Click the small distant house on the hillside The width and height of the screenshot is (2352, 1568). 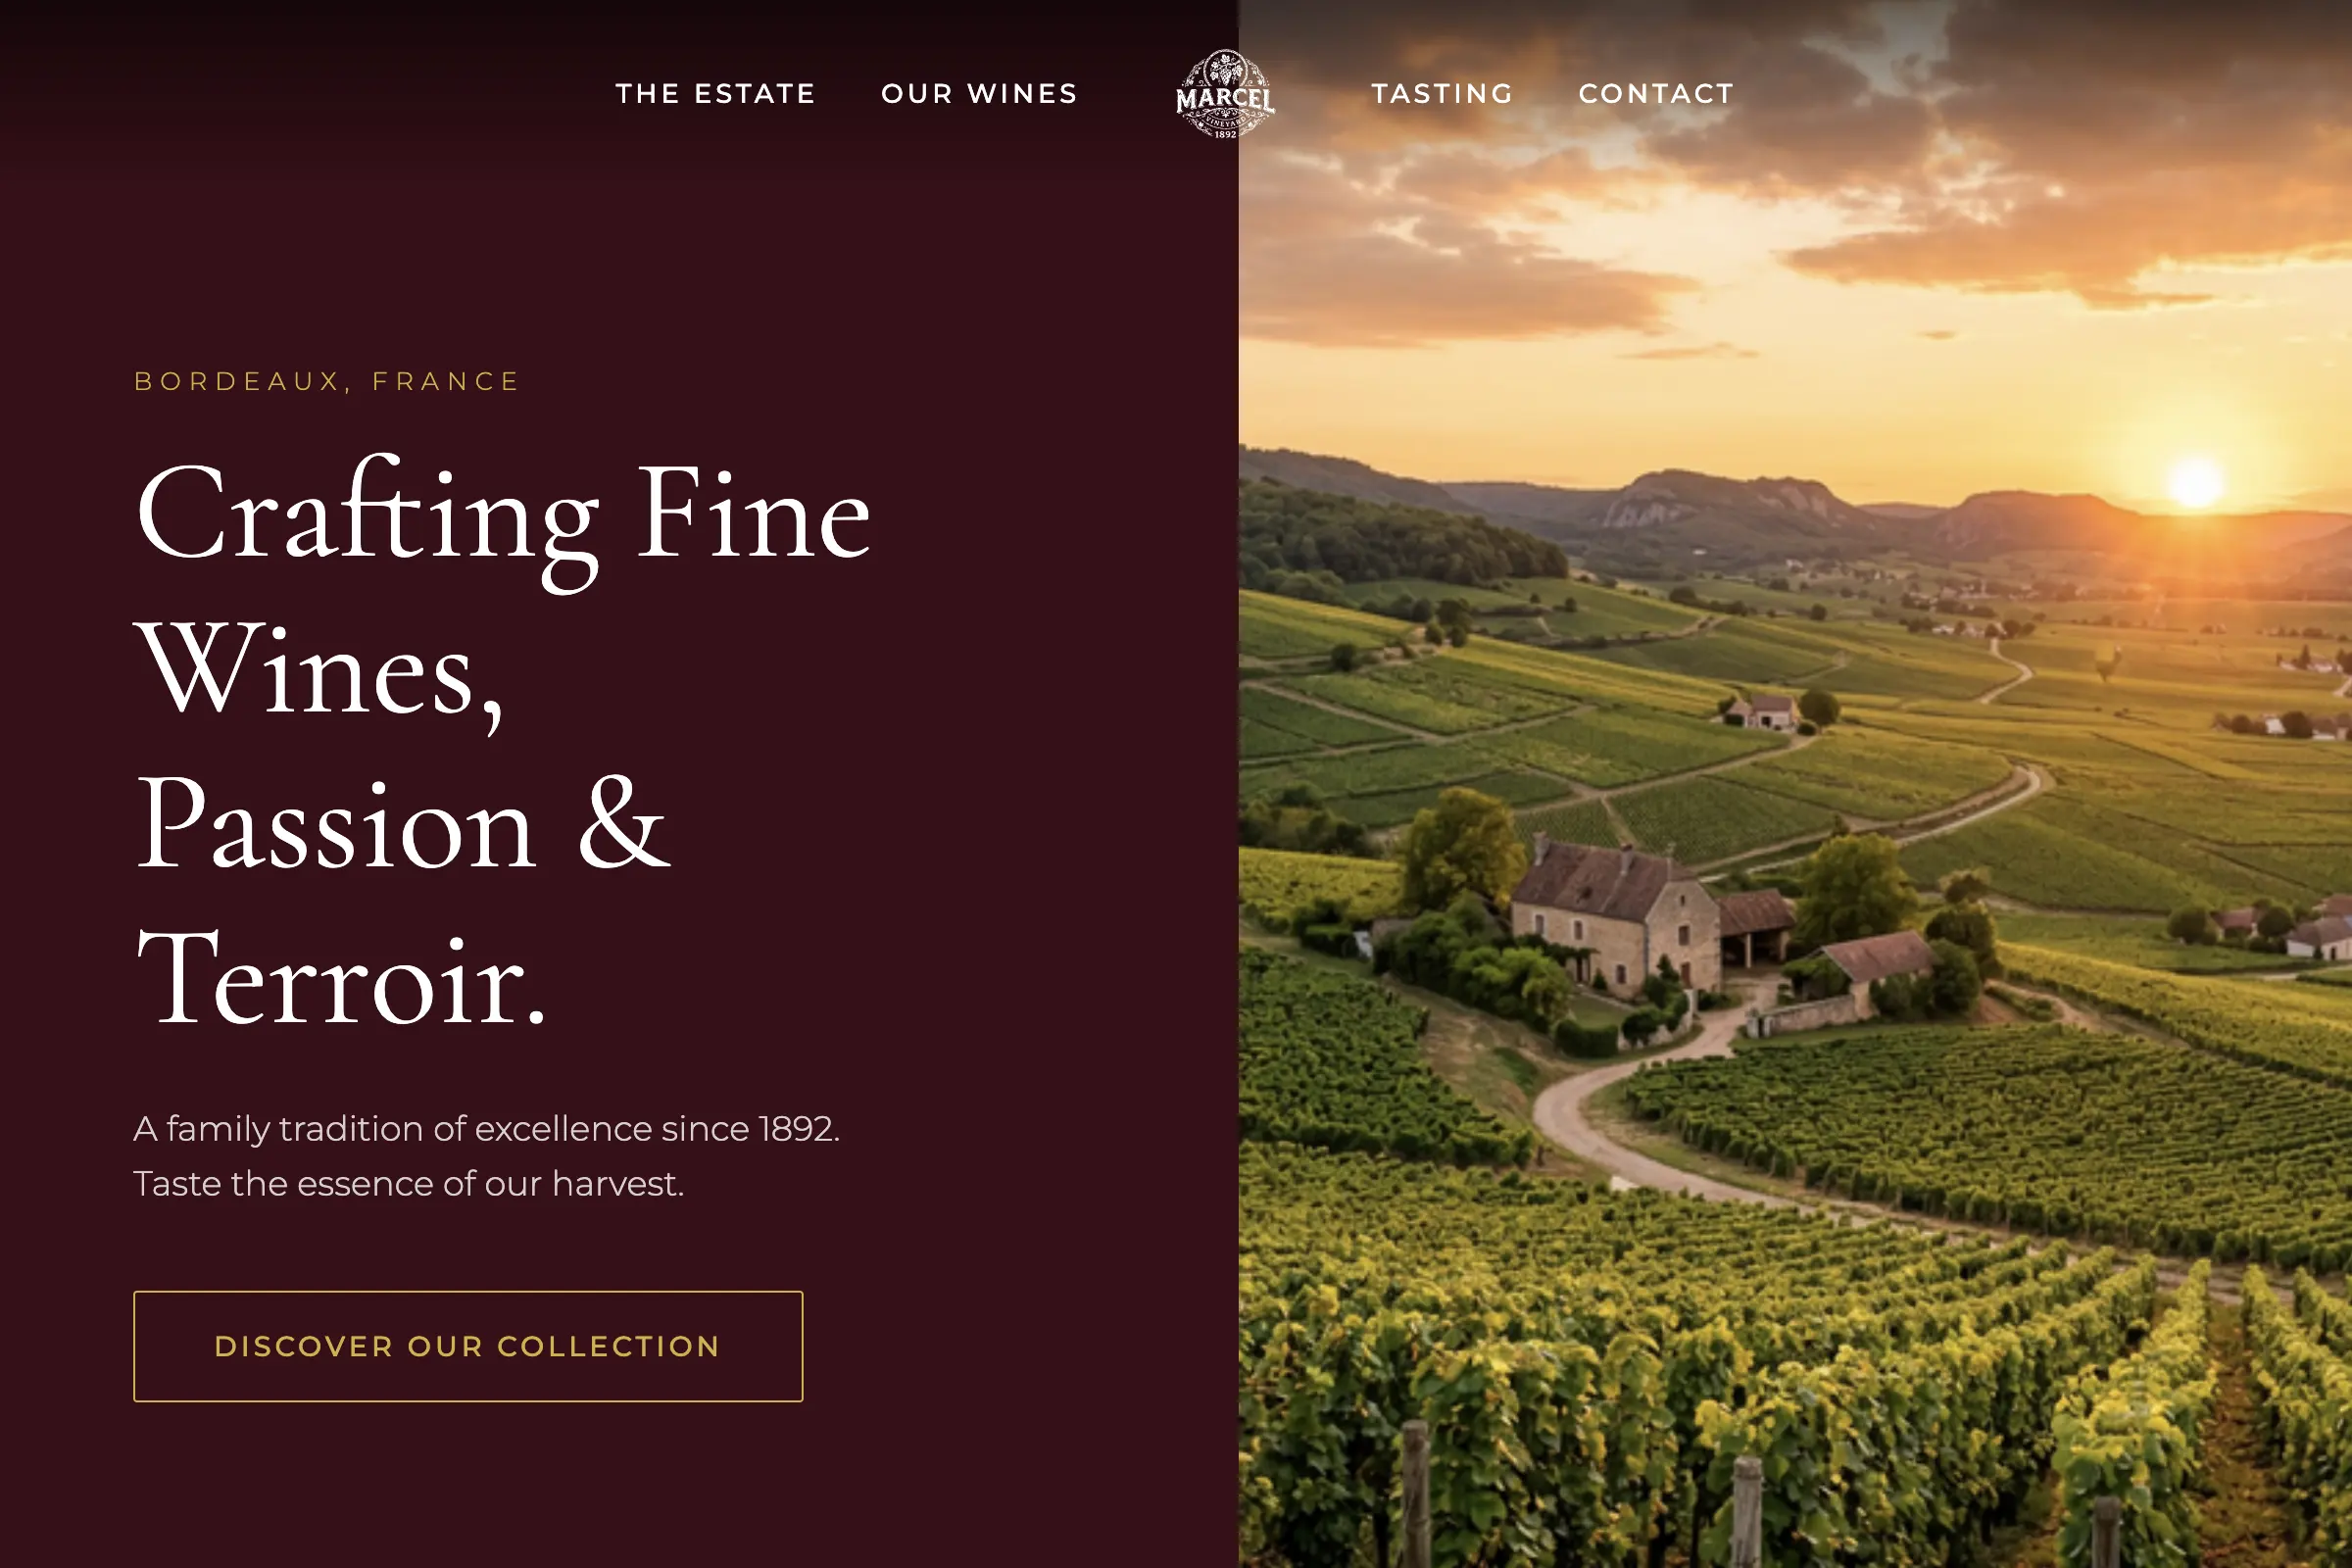coord(1766,711)
